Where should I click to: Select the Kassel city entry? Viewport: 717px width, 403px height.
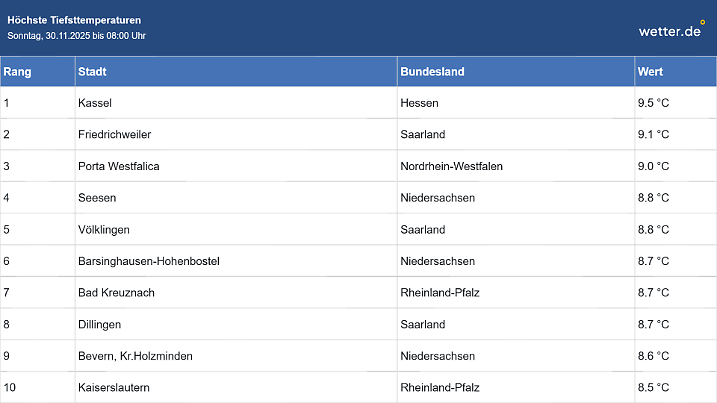click(x=95, y=103)
